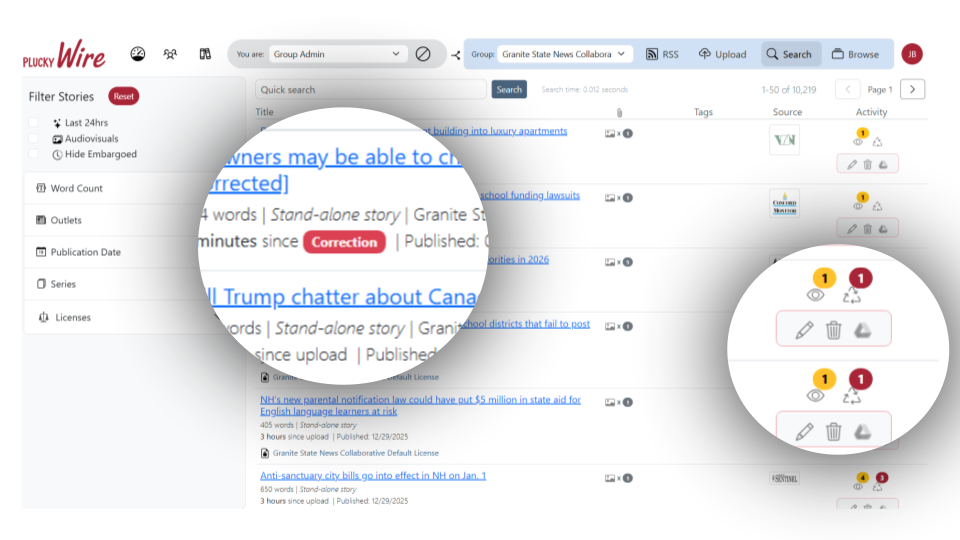Open the Anti-sanctuary city bills story link
This screenshot has height=540, width=960.
click(373, 475)
